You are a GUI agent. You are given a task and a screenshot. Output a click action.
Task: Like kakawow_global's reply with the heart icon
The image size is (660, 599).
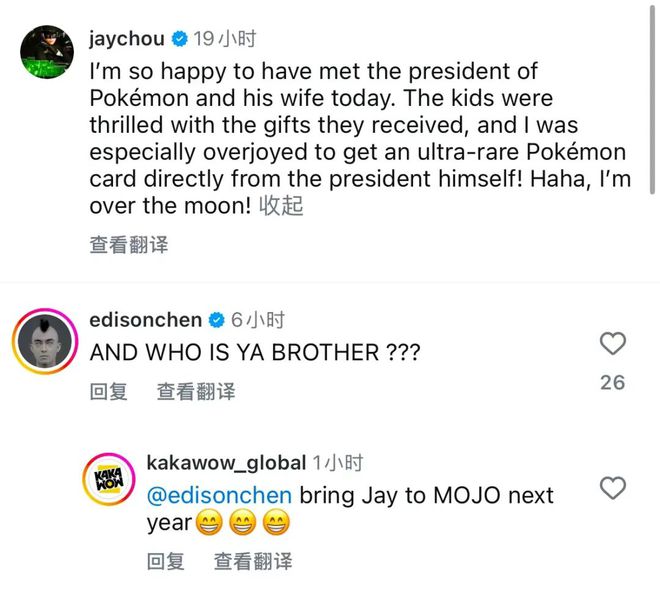point(612,488)
